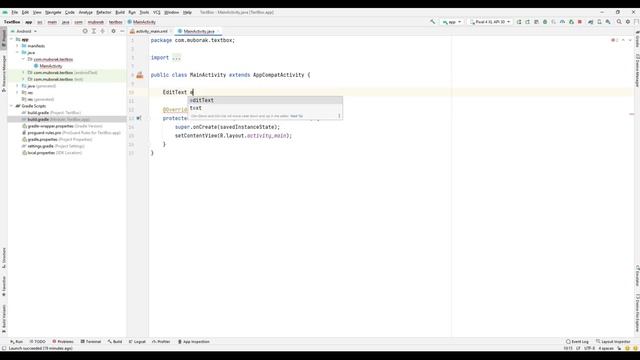Open the Refactor menu
Viewport: 640px width, 360px height.
104,12
